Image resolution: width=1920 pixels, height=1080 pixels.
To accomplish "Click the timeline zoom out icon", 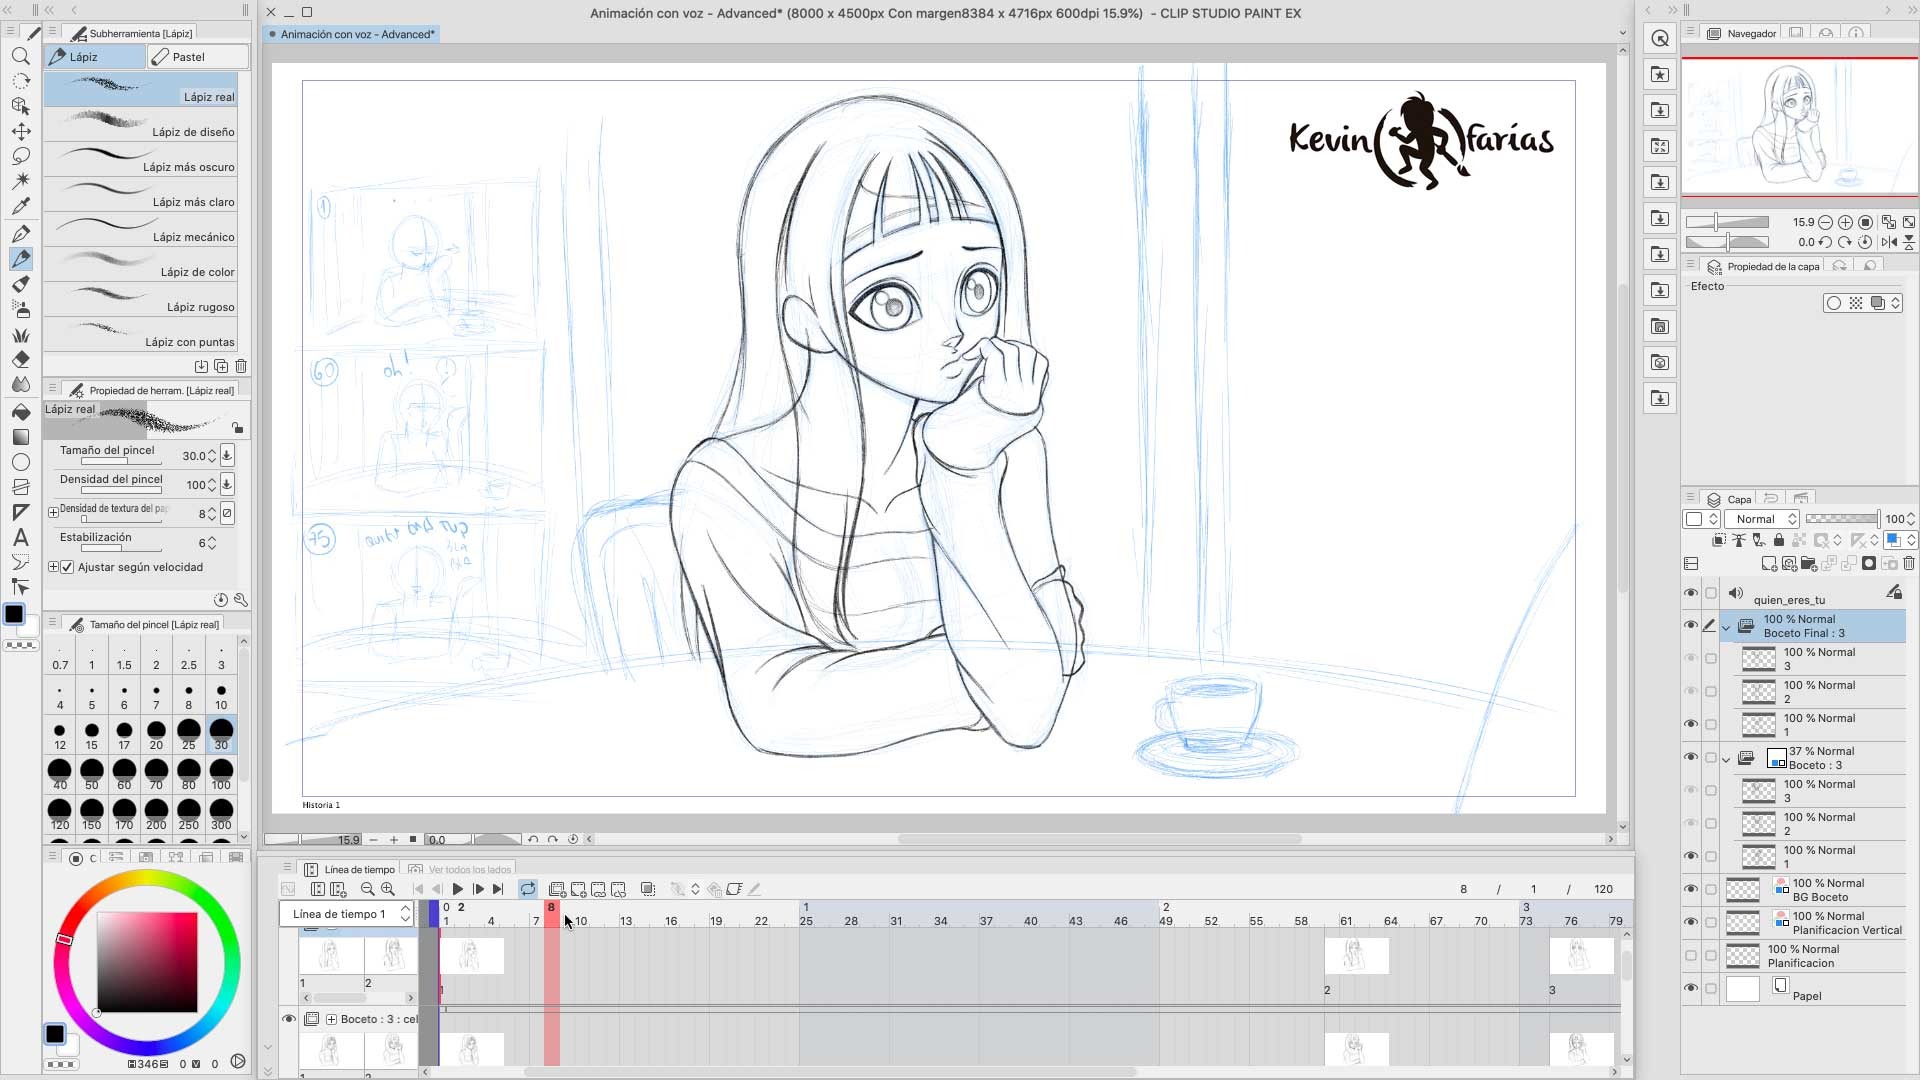I will [x=367, y=889].
